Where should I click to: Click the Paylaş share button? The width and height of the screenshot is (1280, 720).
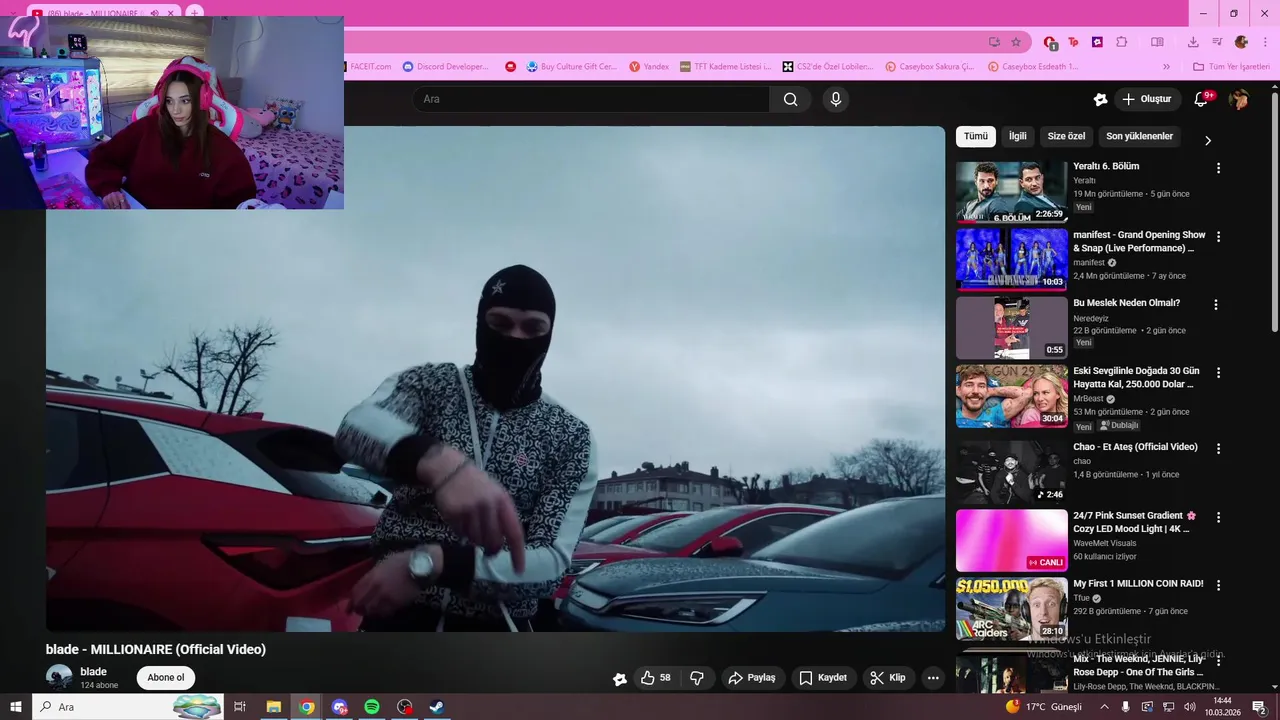tap(752, 678)
